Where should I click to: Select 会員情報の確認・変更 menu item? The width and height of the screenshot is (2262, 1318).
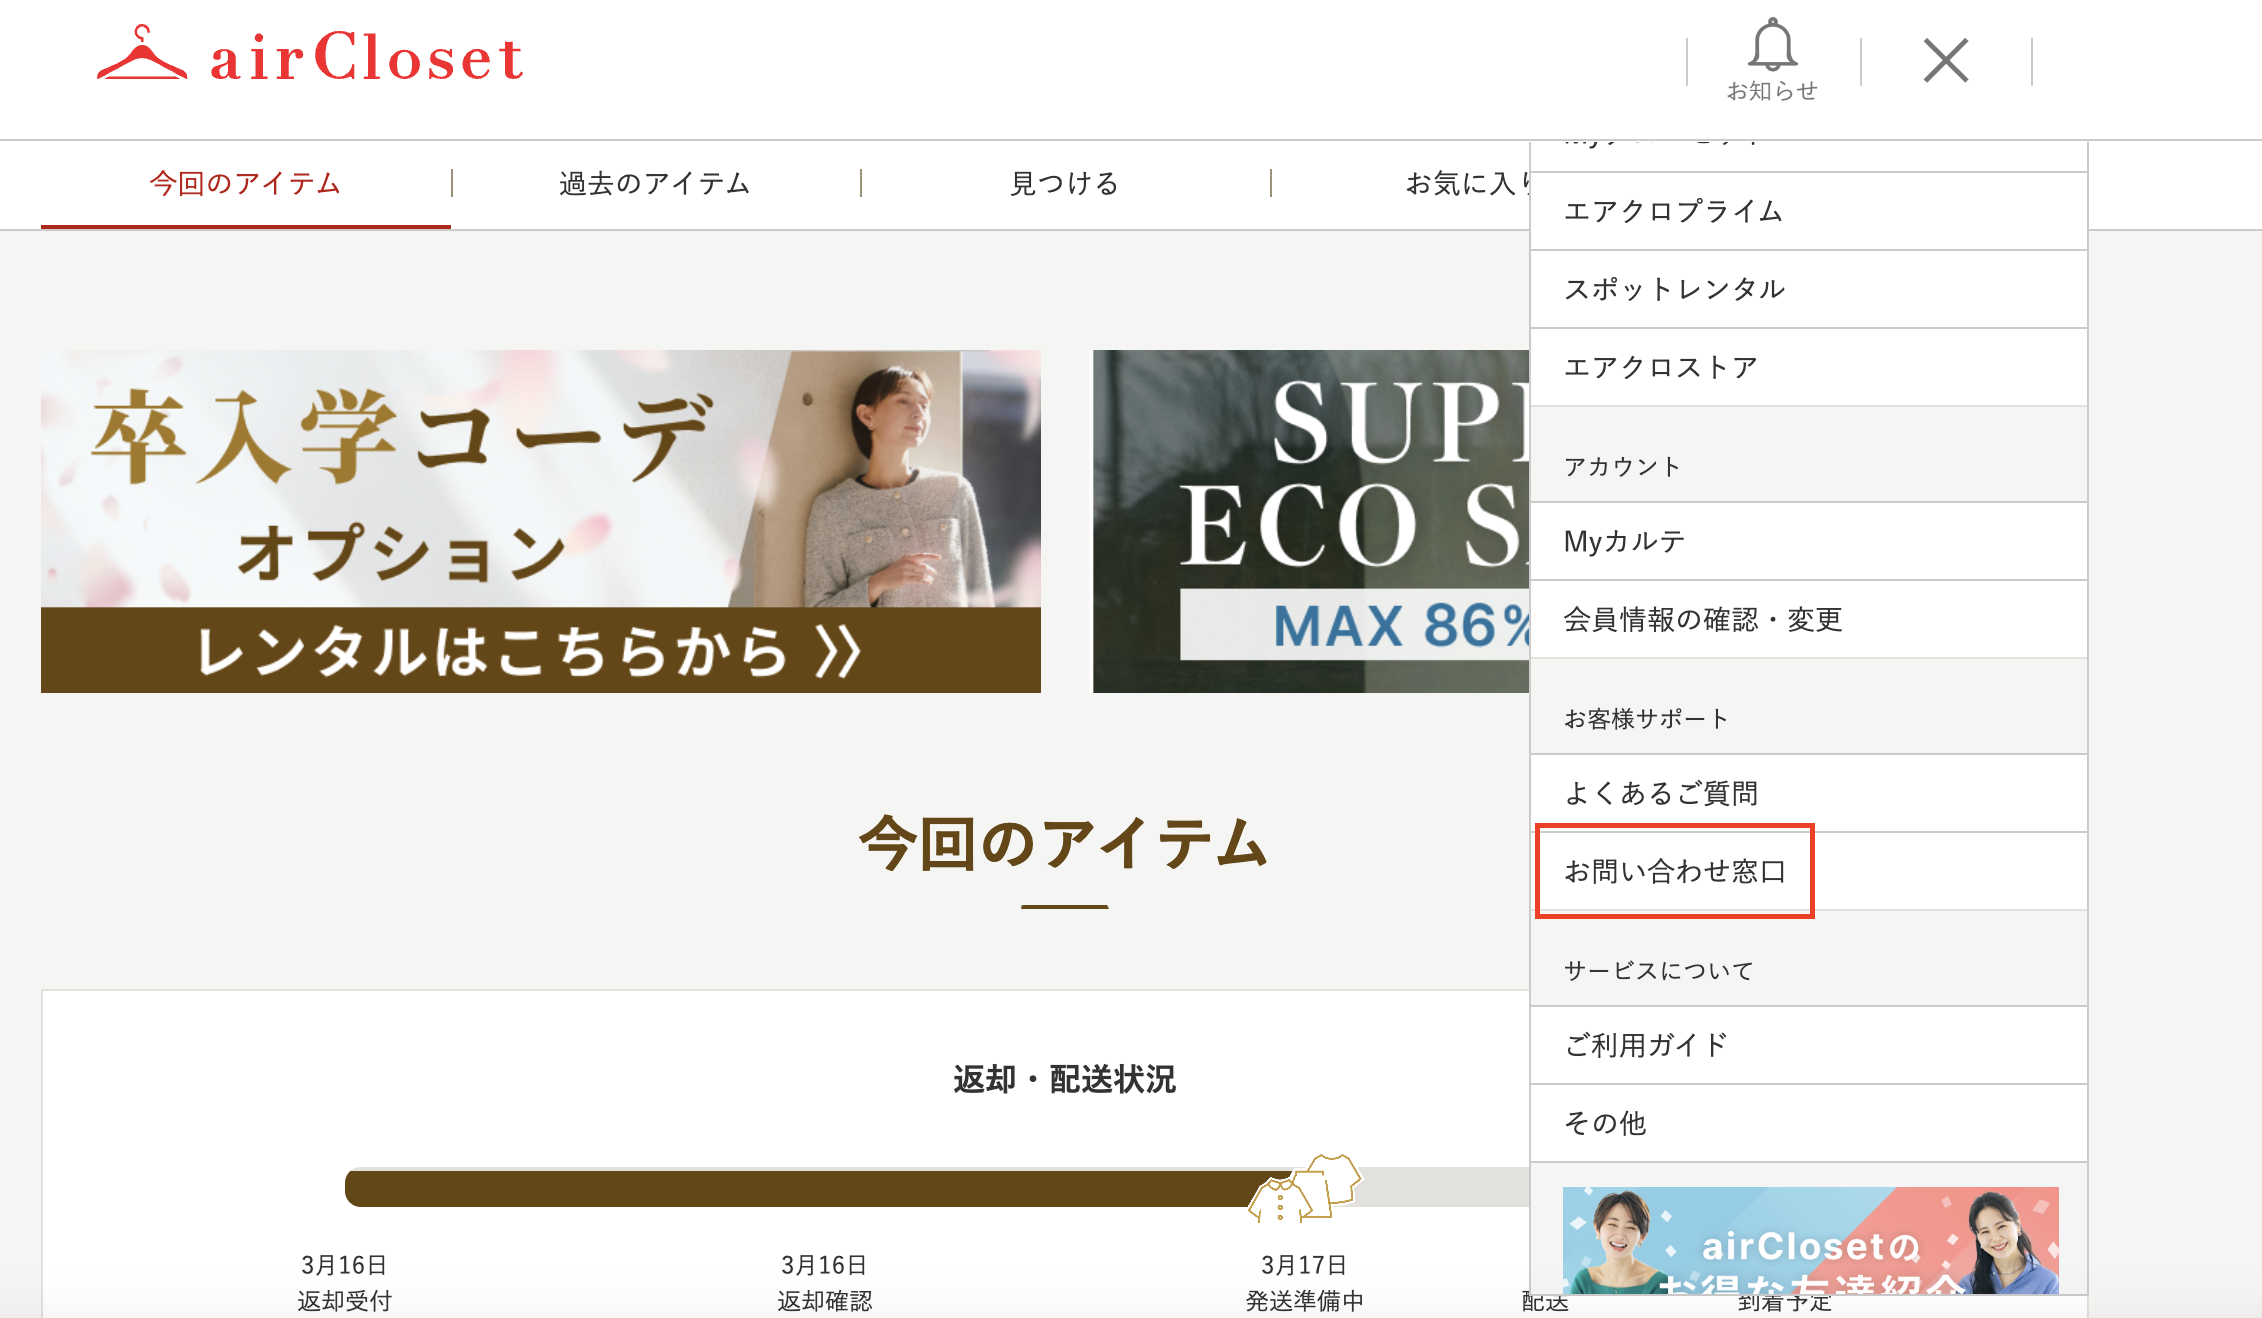click(x=1702, y=620)
